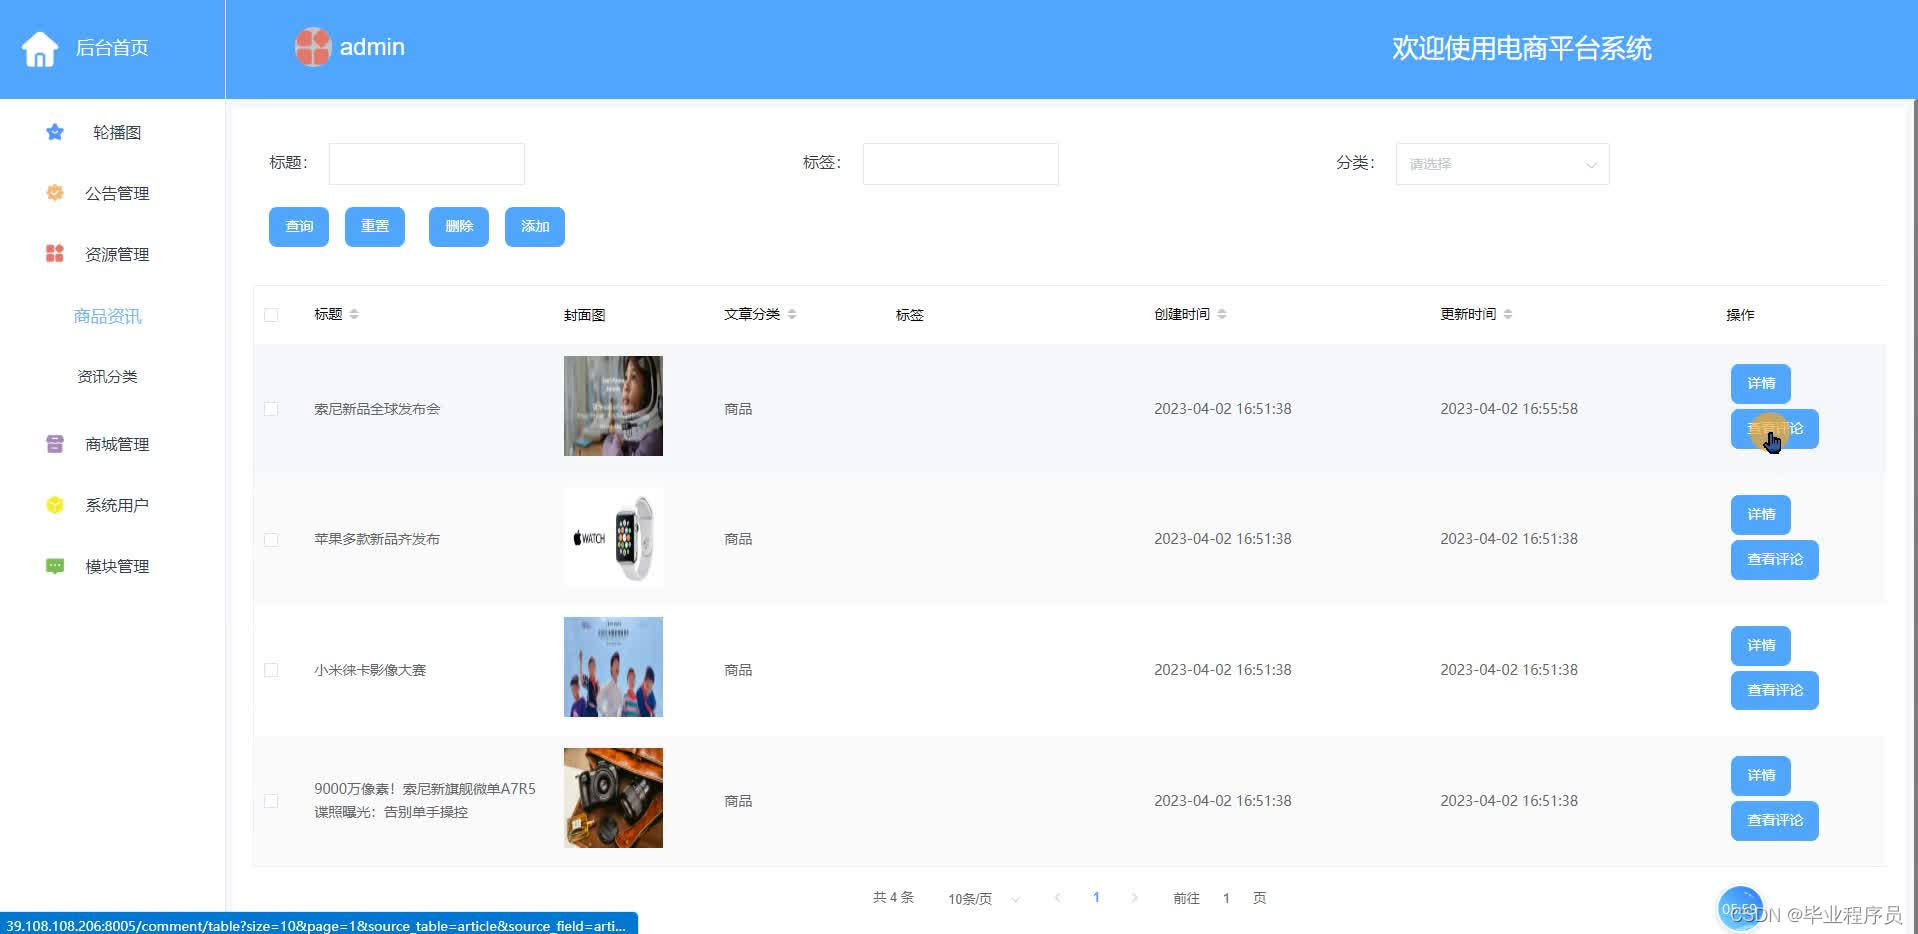Image resolution: width=1918 pixels, height=934 pixels.
Task: Click the home house icon
Action: (40, 48)
